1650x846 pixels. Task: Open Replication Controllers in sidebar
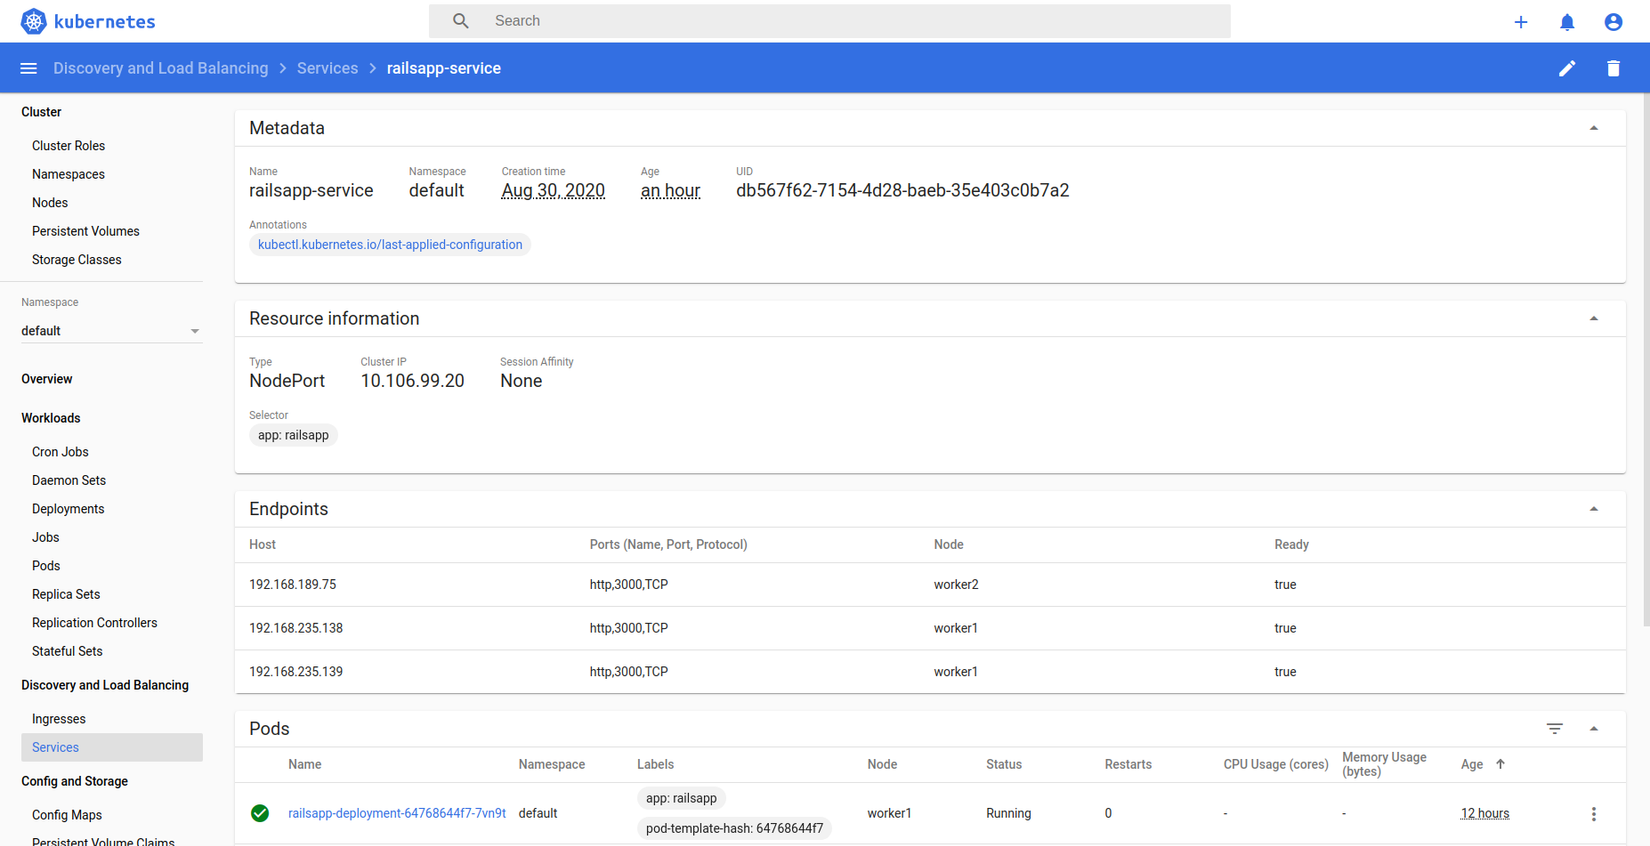coord(95,623)
